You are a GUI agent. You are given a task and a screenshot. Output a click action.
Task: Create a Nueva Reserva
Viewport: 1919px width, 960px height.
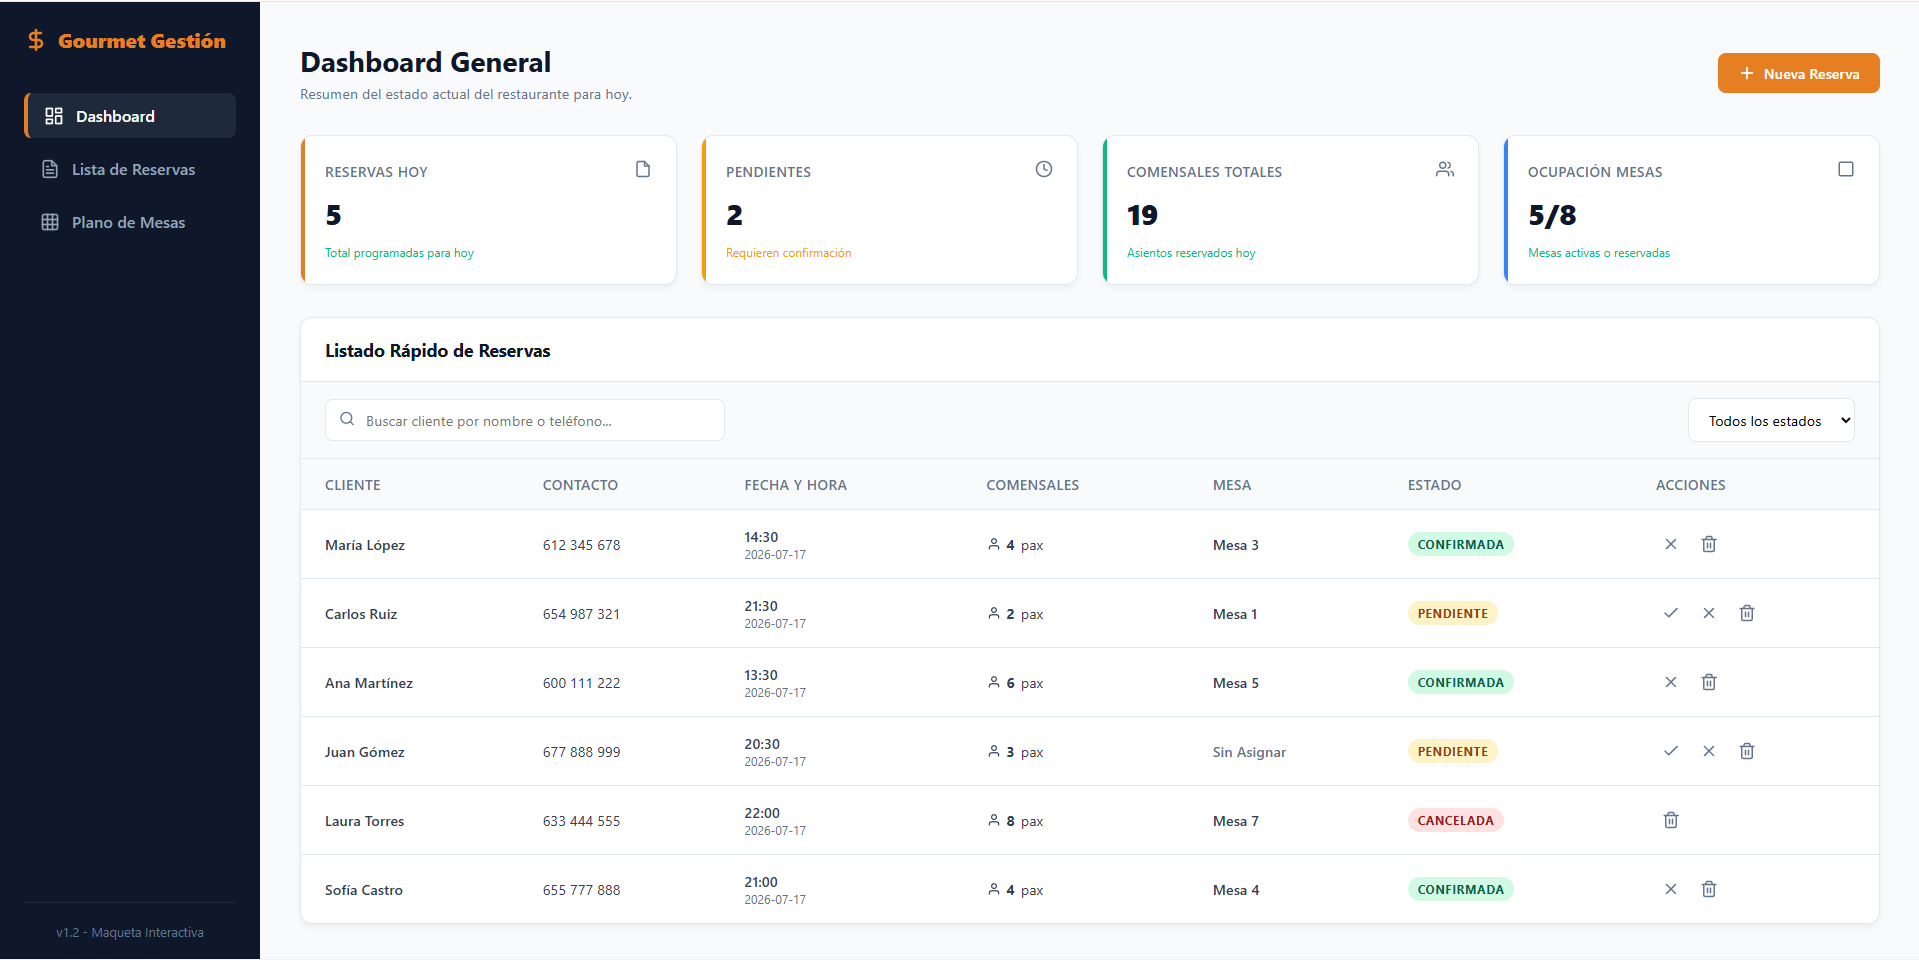click(1798, 73)
